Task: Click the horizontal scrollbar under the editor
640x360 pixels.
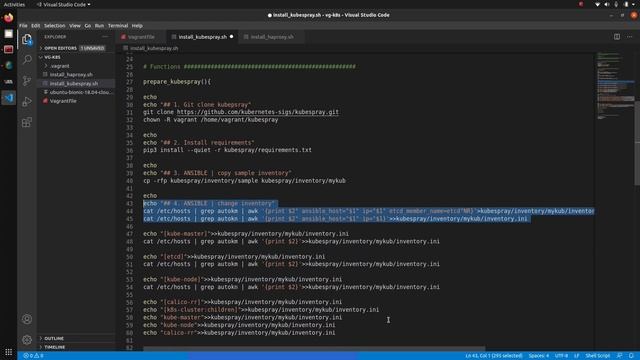Action: point(314,349)
